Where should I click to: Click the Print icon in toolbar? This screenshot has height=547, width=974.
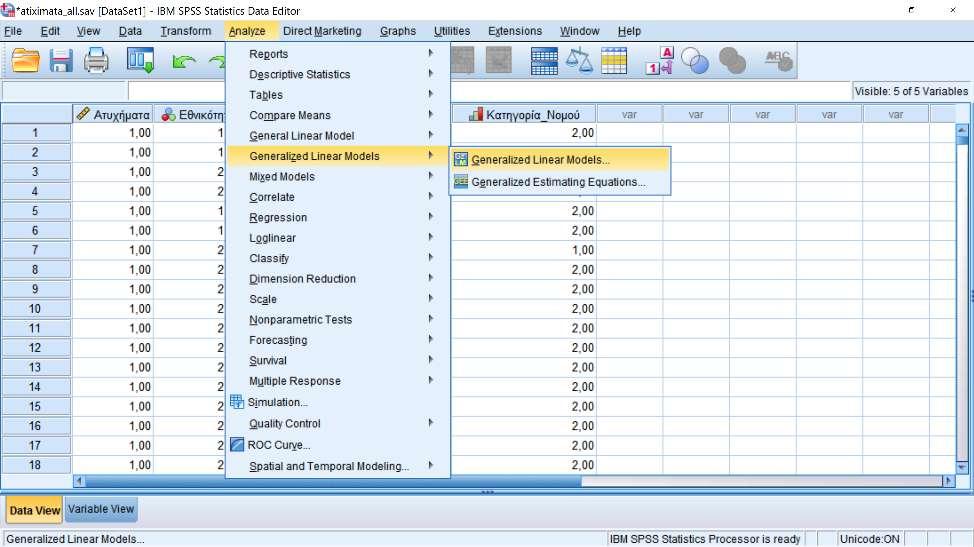[x=96, y=61]
